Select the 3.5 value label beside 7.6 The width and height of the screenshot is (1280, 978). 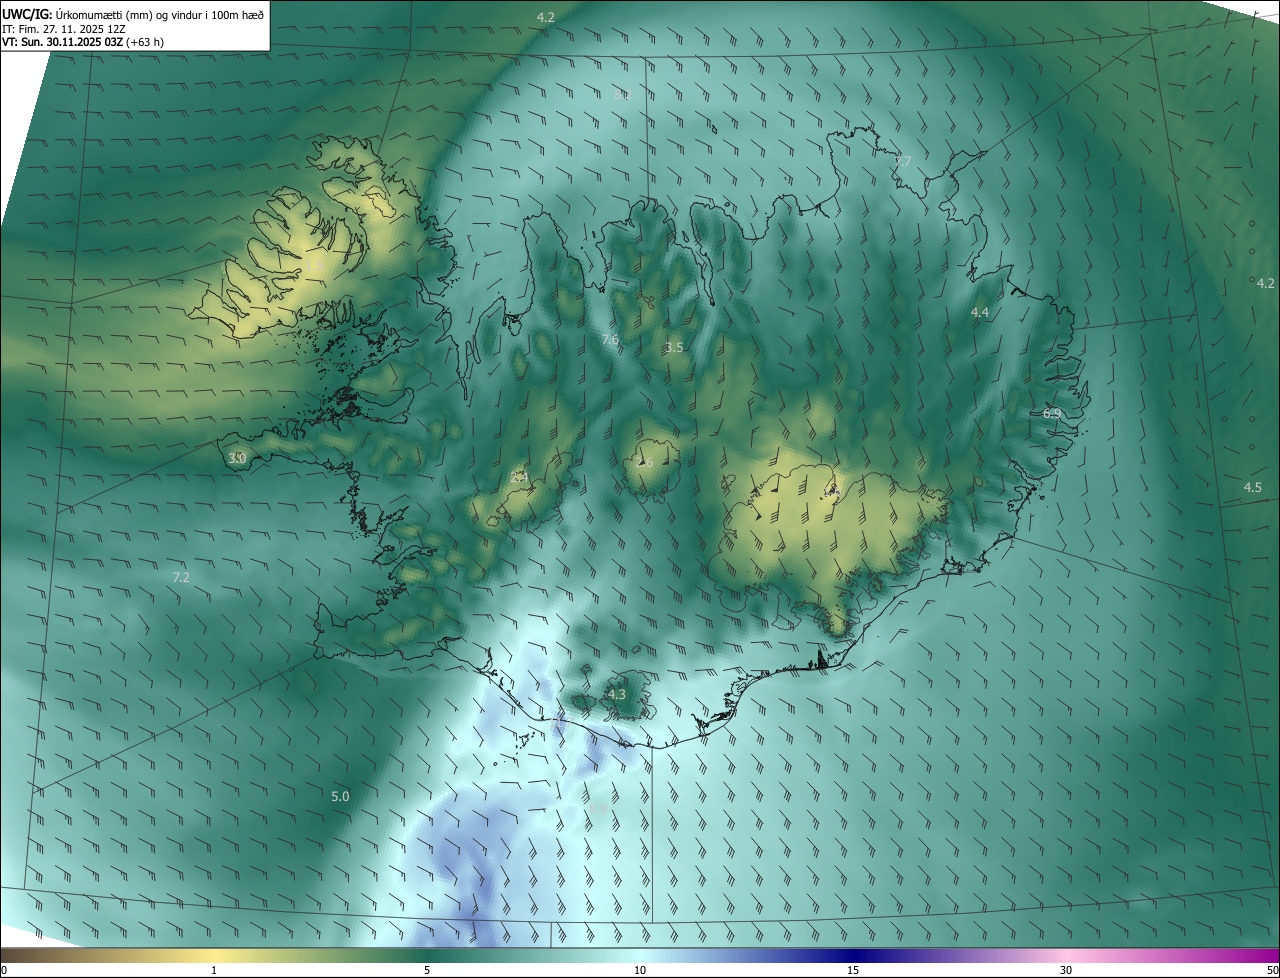coord(674,347)
